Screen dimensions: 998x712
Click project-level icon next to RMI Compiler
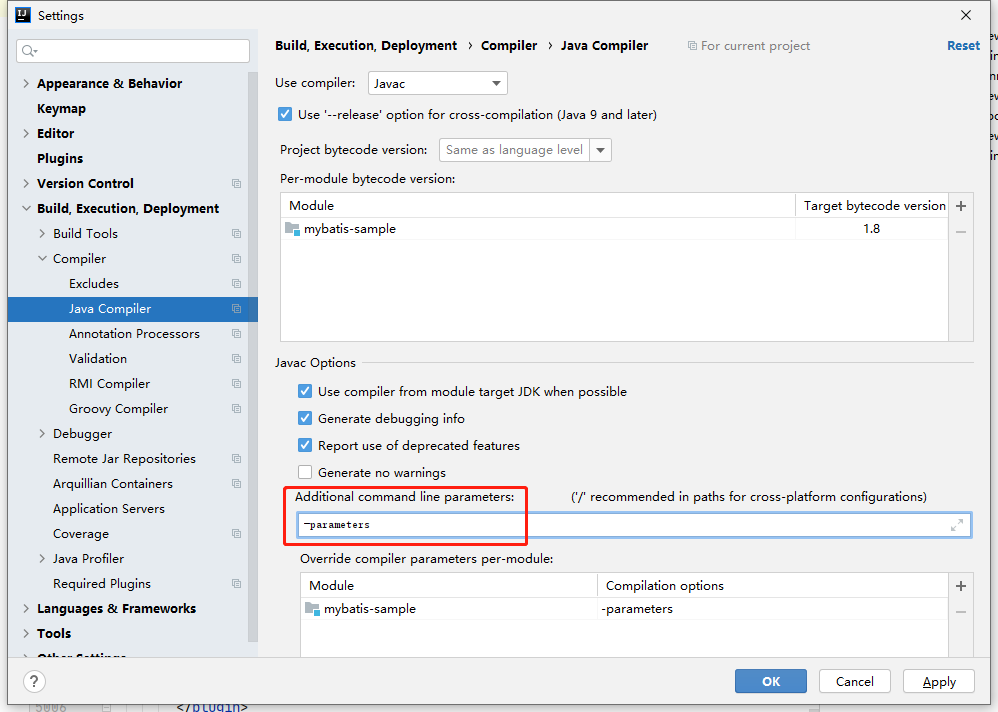point(237,384)
